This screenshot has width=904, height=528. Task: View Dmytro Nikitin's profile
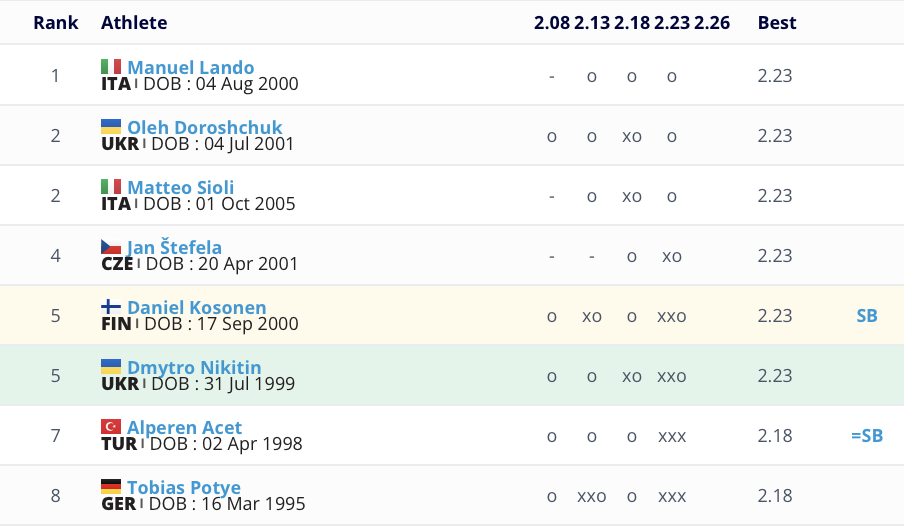point(194,368)
